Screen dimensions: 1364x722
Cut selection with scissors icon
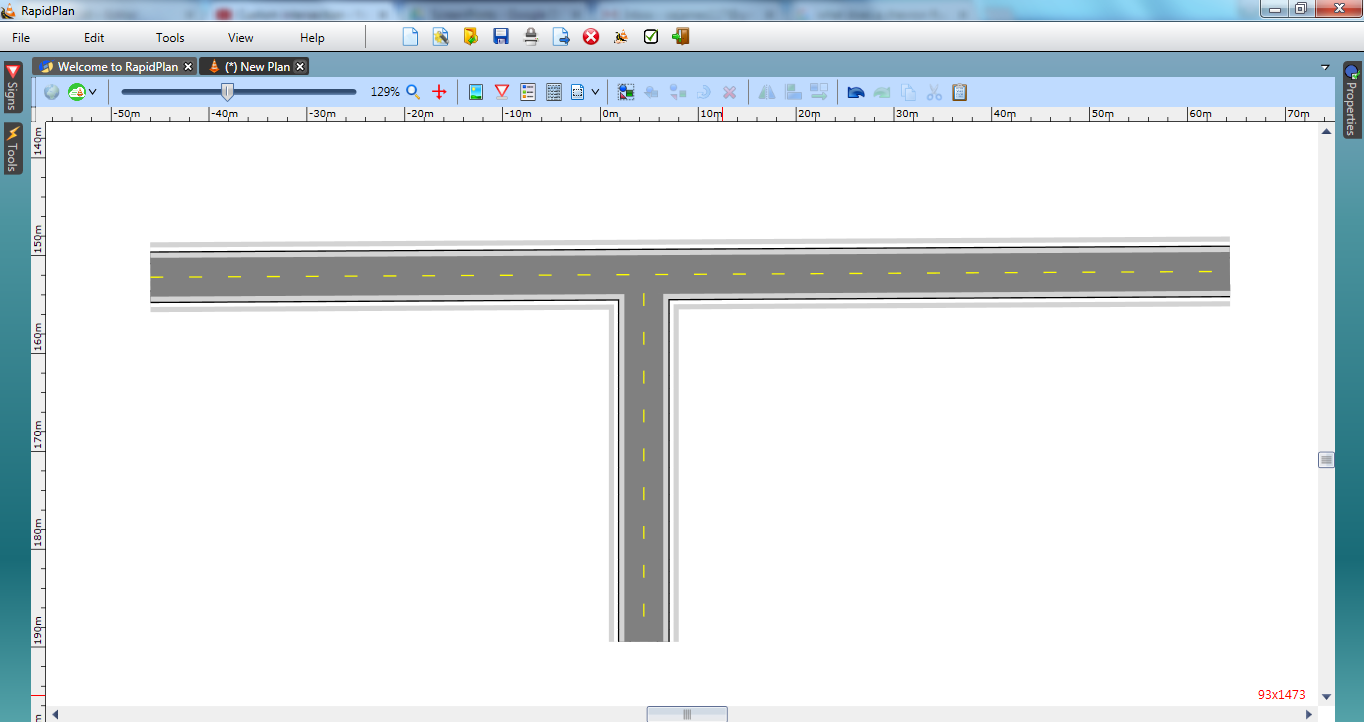[934, 92]
